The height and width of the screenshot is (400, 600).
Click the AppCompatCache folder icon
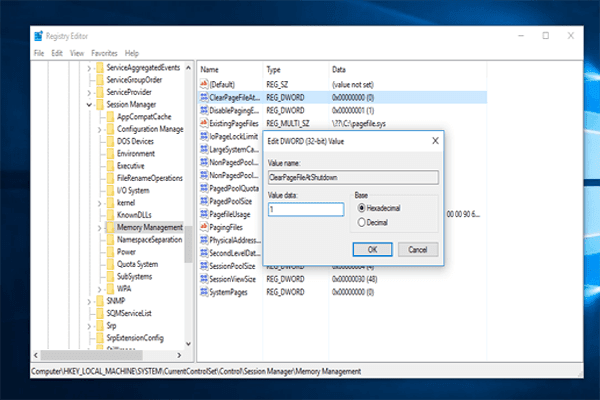pyautogui.click(x=110, y=117)
